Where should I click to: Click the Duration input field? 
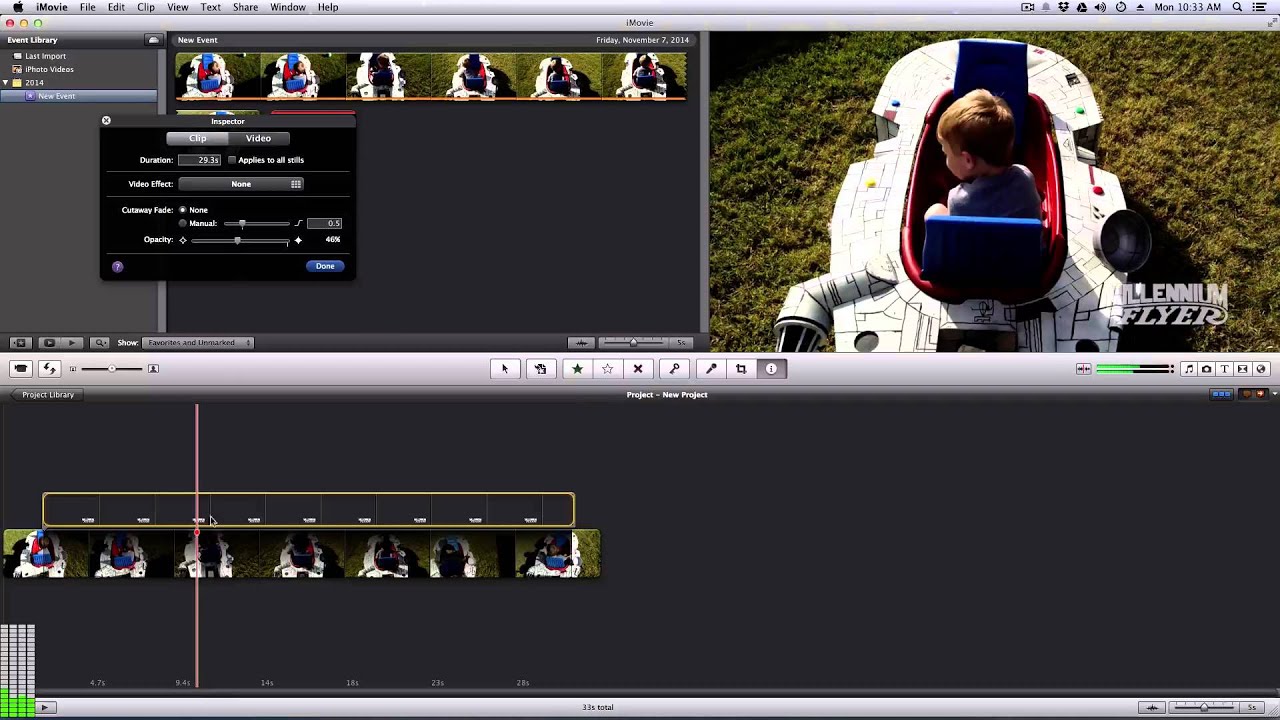tap(201, 160)
